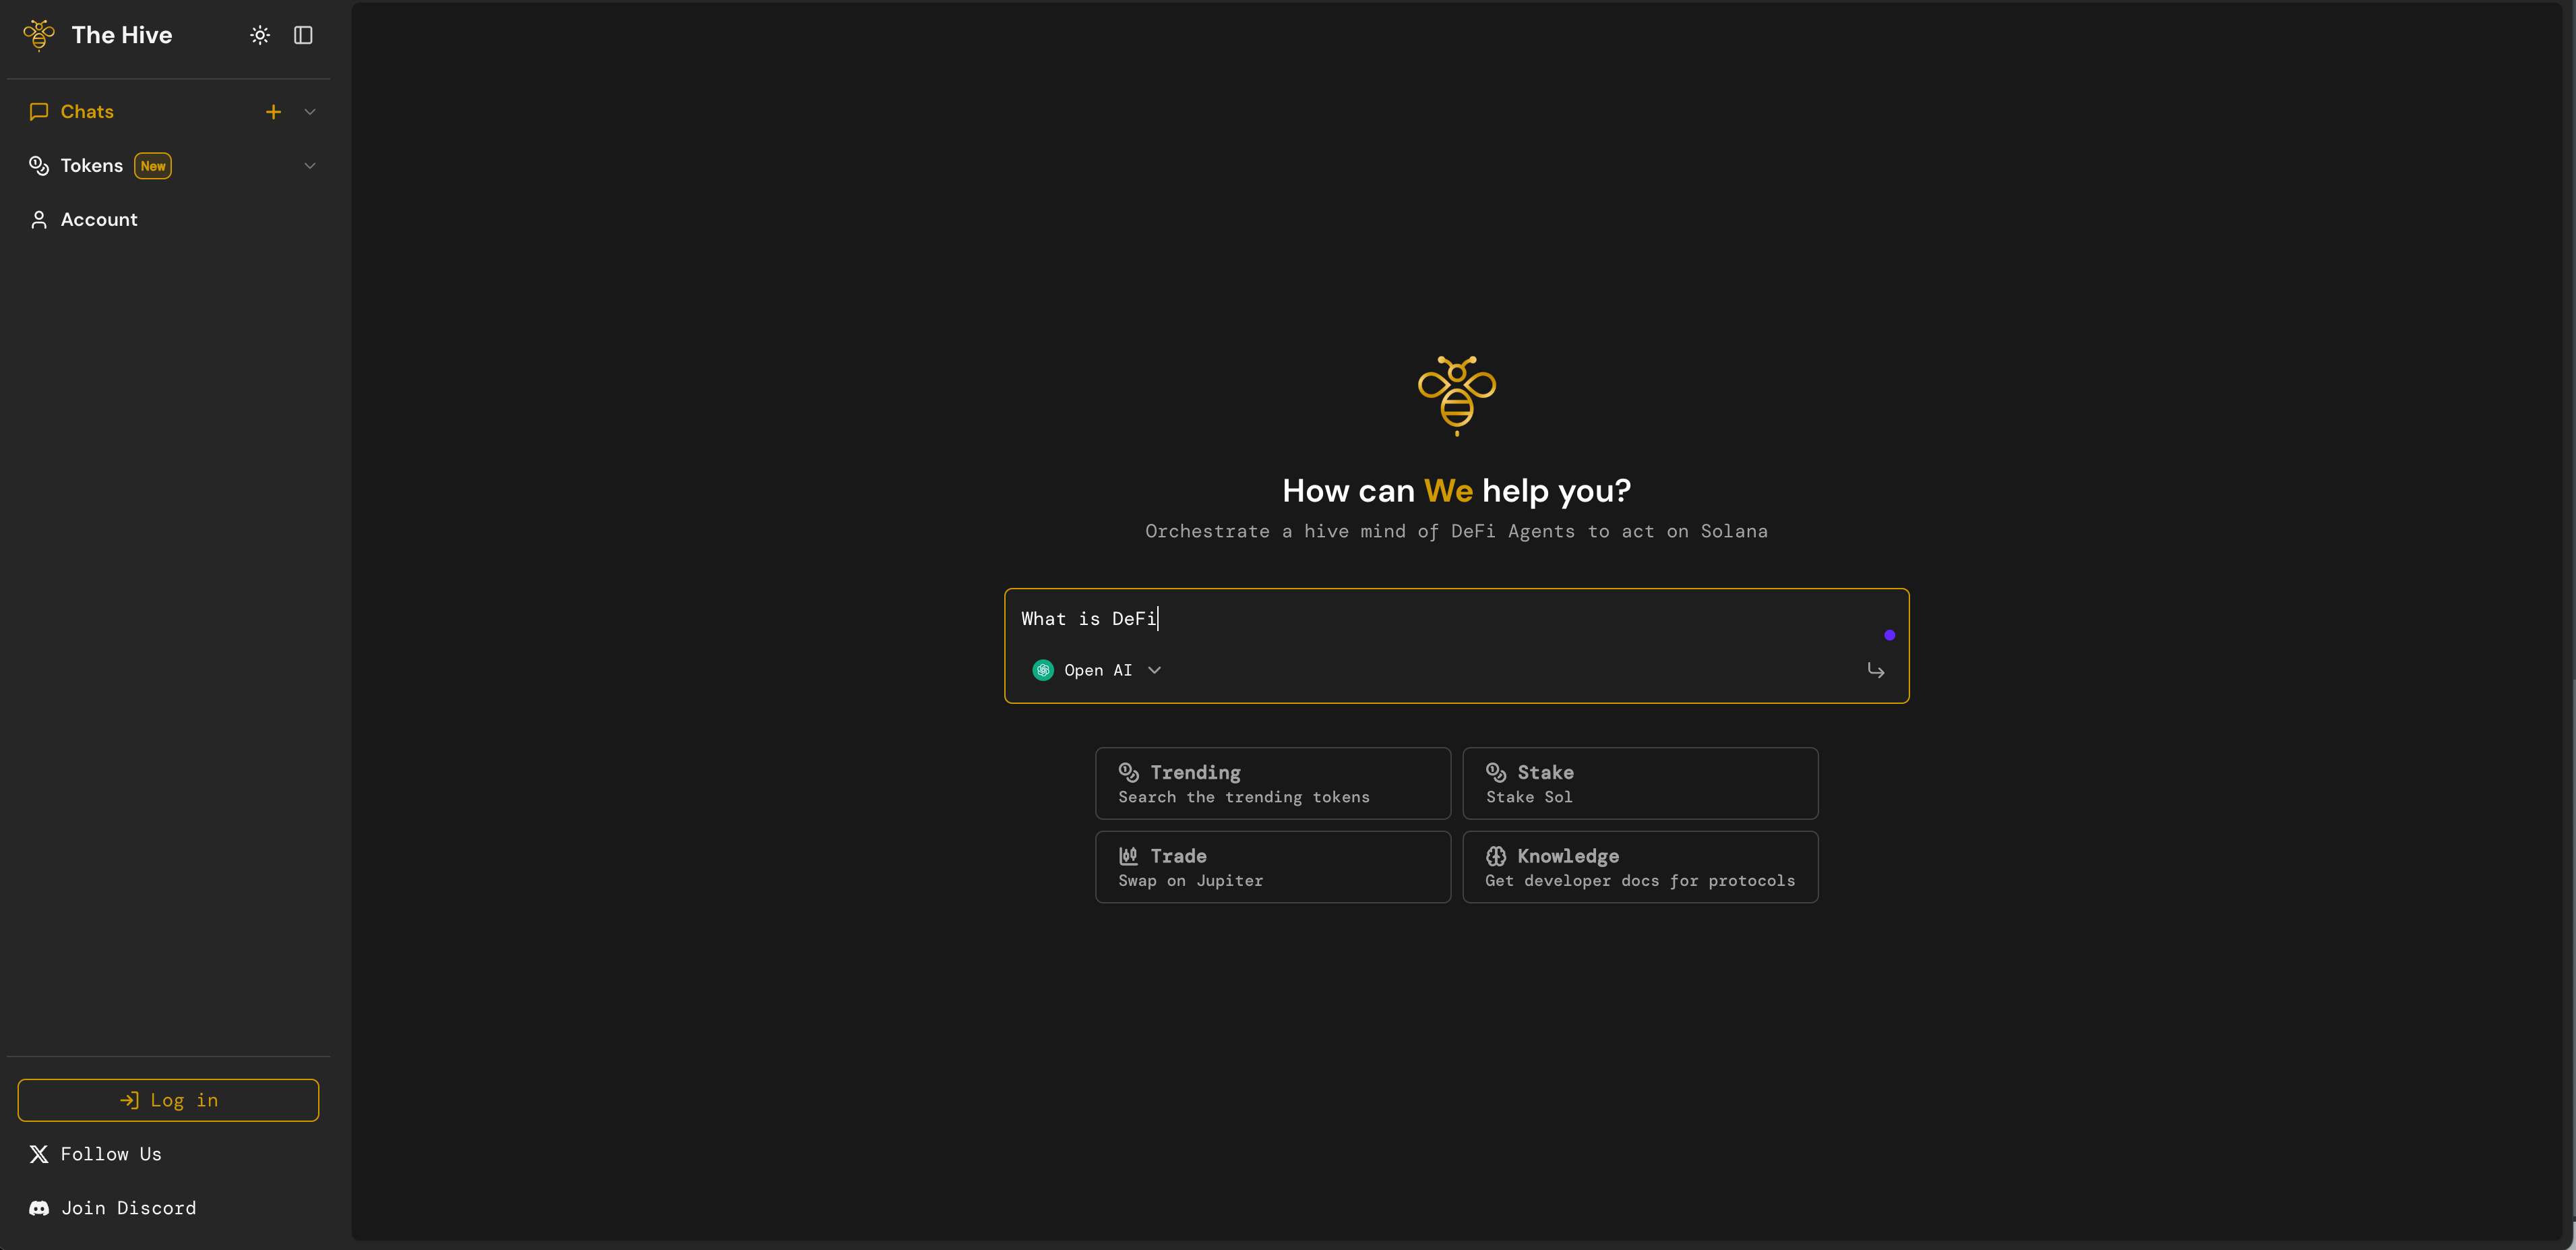
Task: Select the Tokens menu item
Action: 90,165
